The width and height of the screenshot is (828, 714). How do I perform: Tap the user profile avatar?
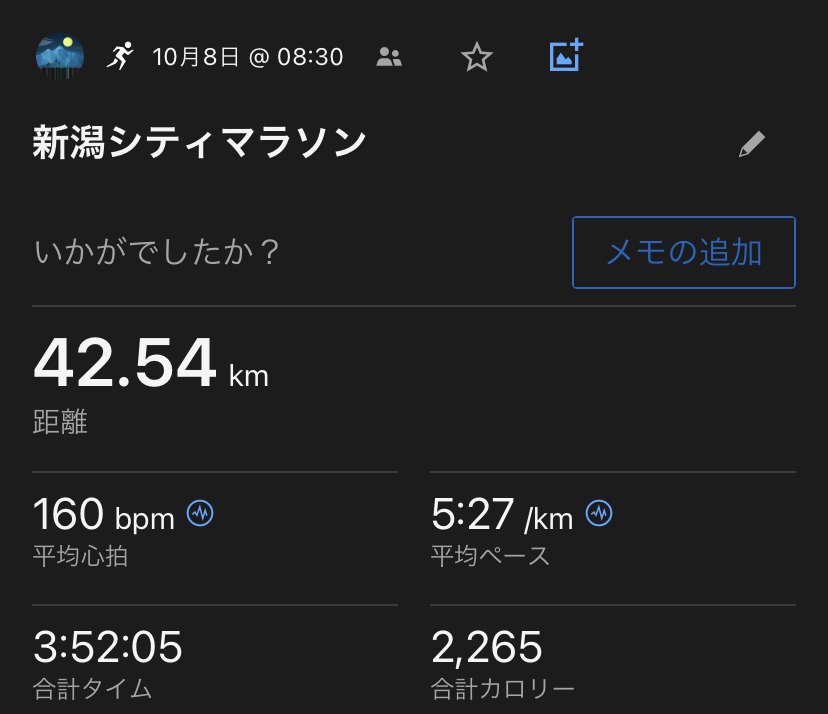tap(60, 56)
